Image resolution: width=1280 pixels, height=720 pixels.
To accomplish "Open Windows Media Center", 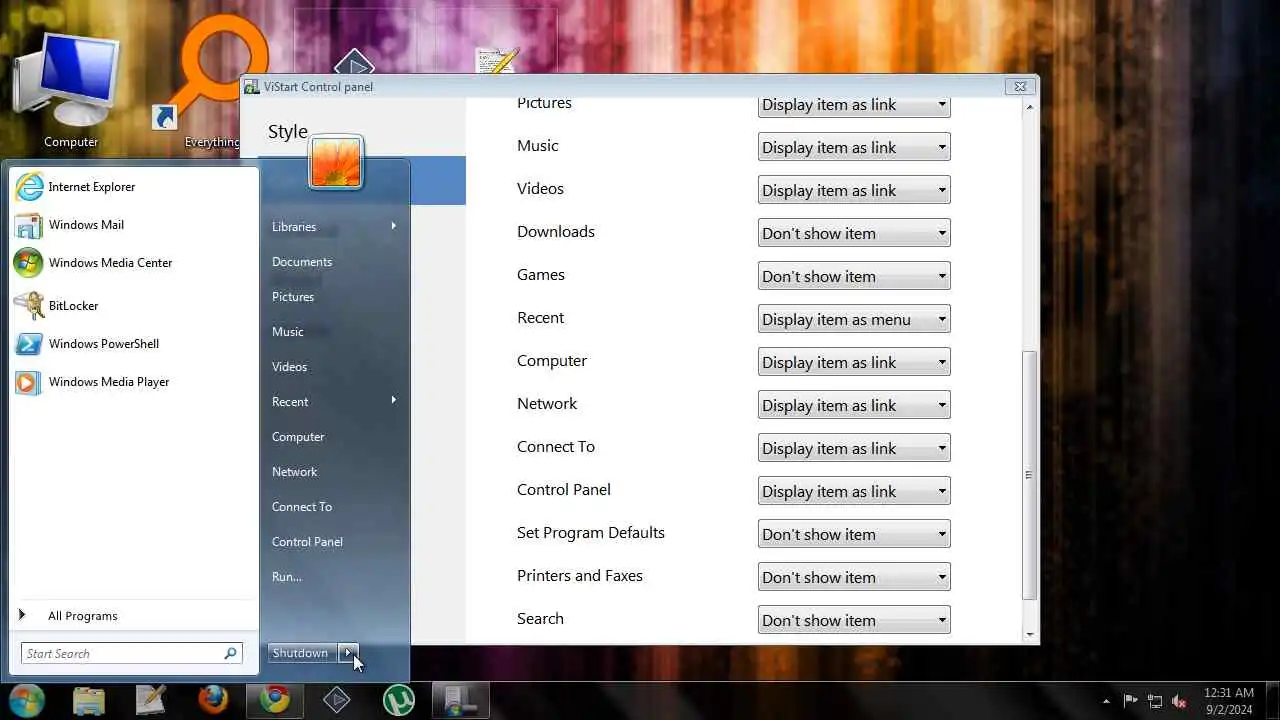I will [x=94, y=263].
